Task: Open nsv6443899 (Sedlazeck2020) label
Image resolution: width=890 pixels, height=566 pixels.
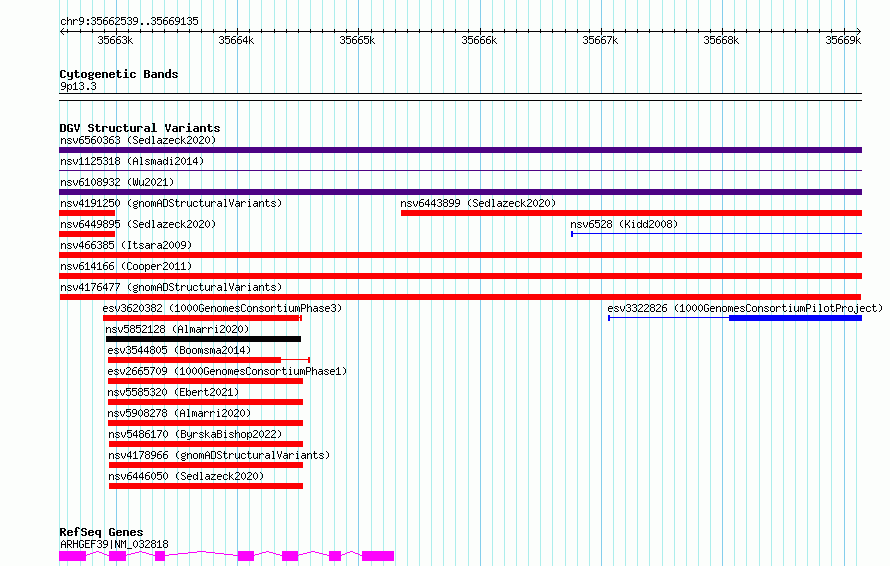Action: (x=478, y=203)
